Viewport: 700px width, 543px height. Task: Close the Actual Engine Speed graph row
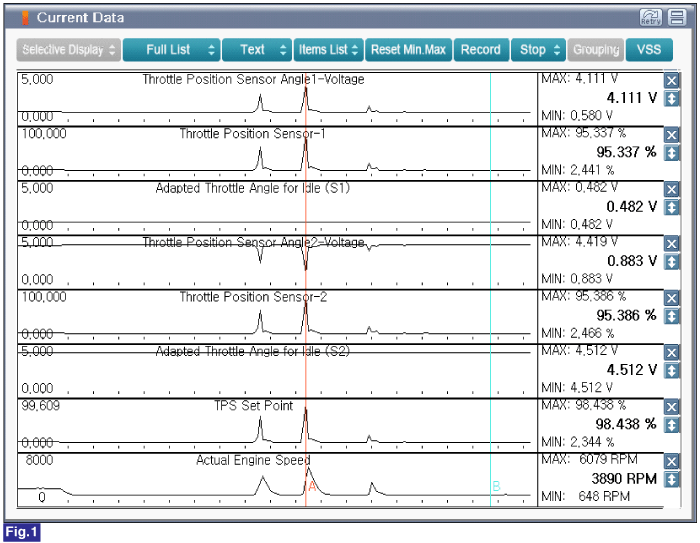pos(671,462)
